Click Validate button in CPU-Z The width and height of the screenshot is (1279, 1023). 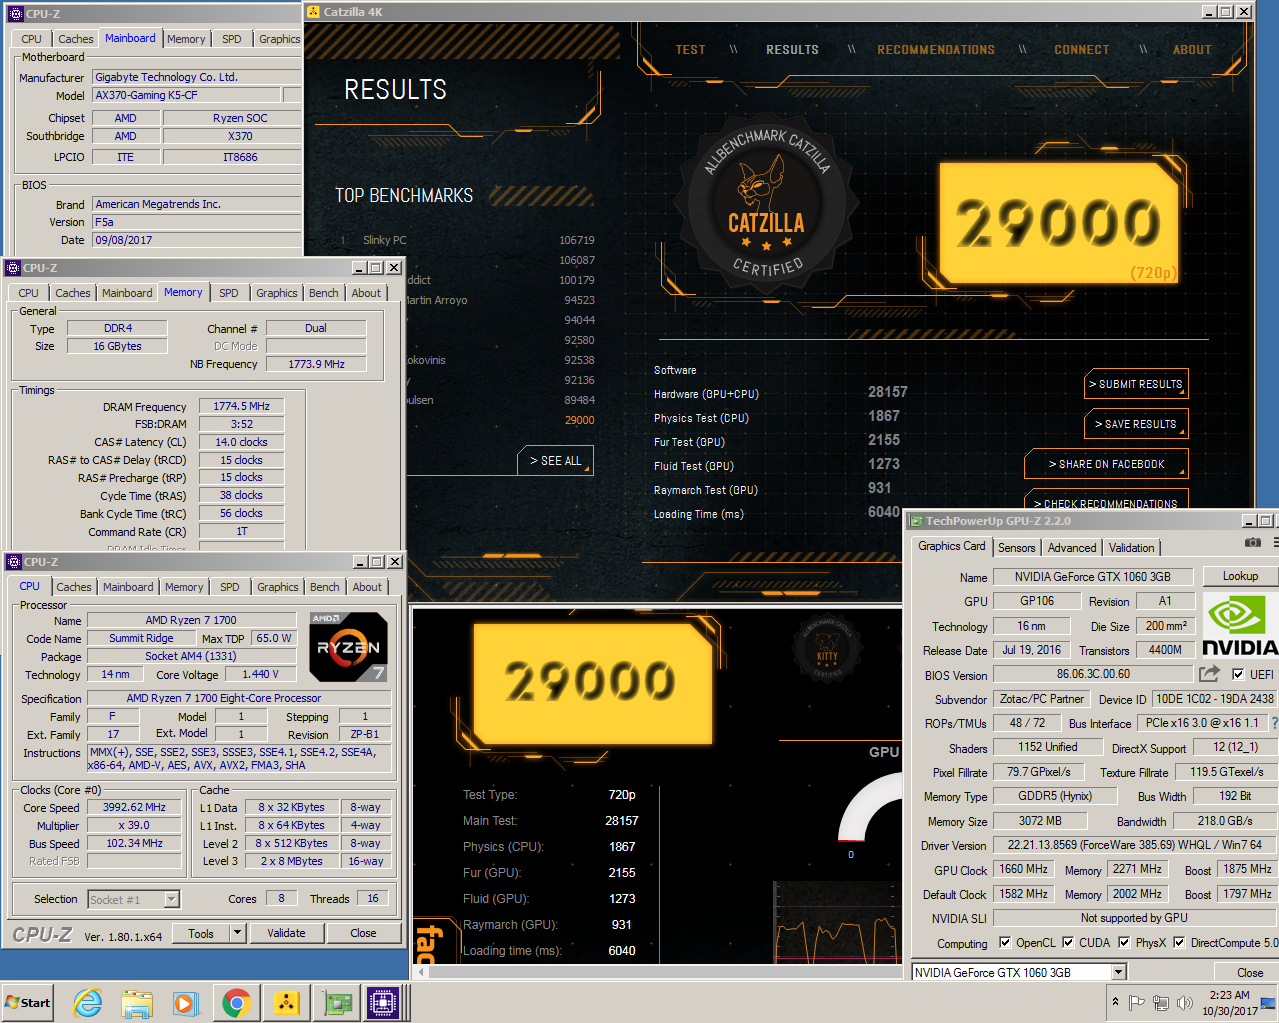coord(286,933)
